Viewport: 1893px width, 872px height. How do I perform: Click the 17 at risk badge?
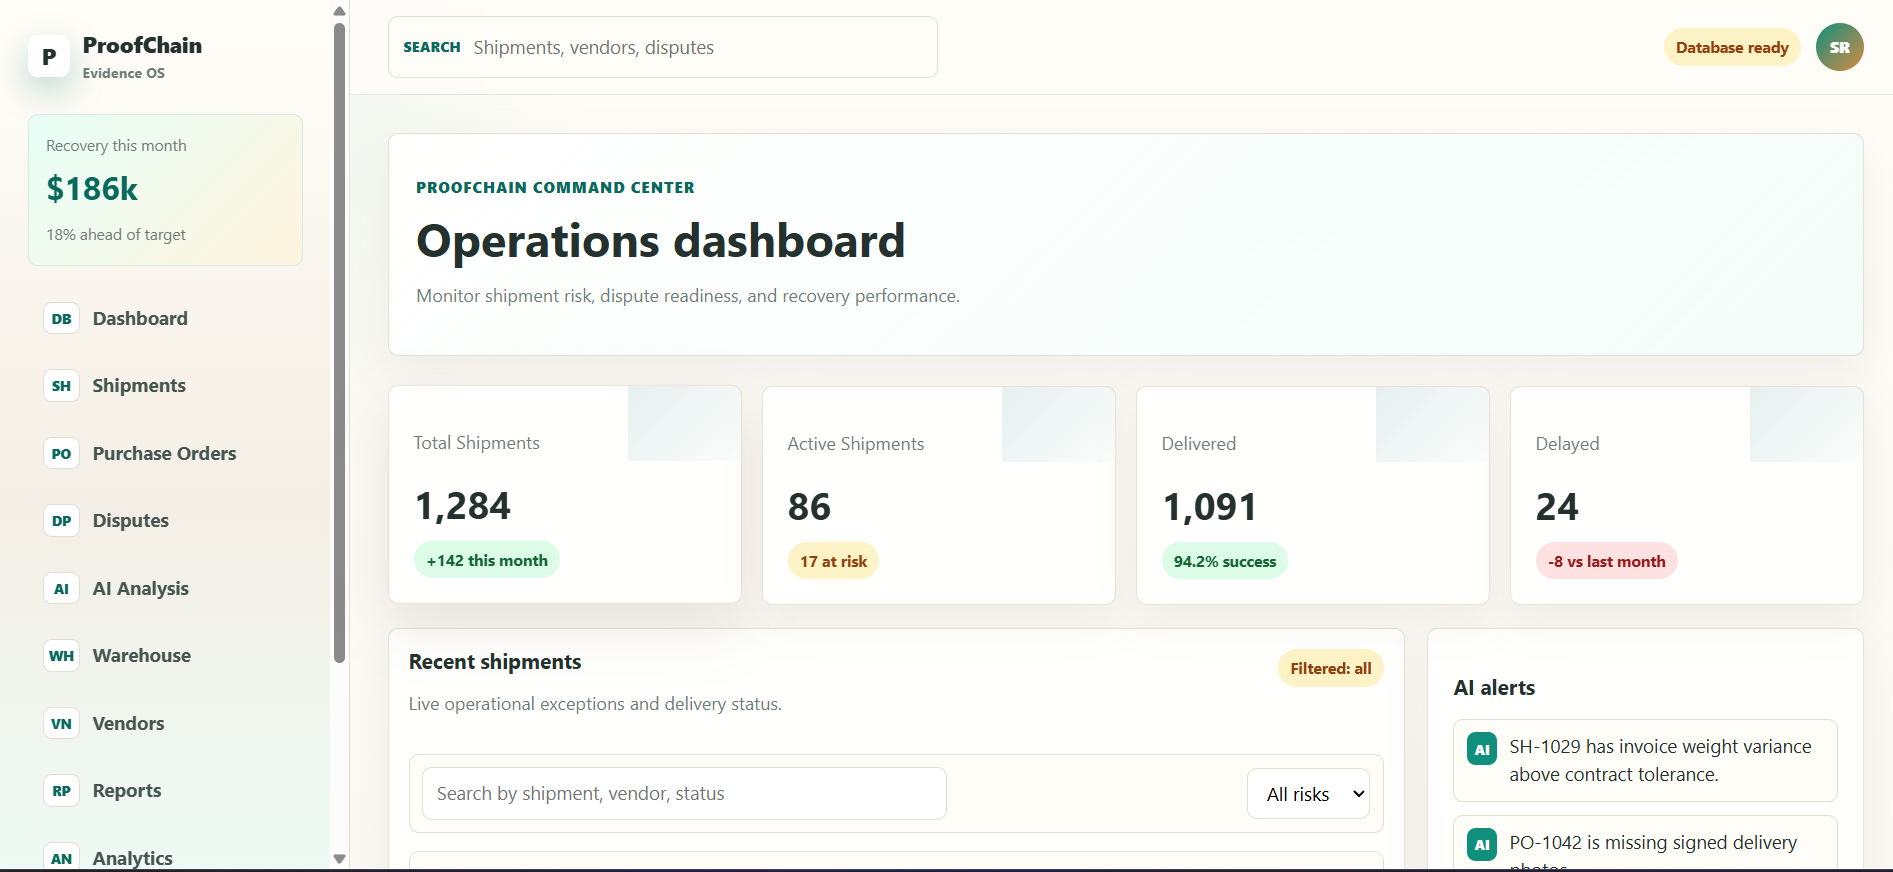tap(833, 562)
